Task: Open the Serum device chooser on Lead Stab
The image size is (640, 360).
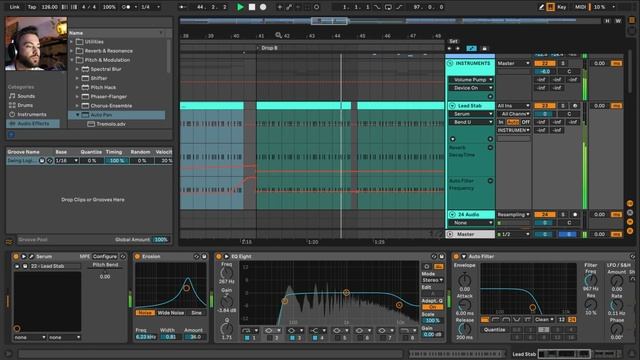Action: point(471,114)
